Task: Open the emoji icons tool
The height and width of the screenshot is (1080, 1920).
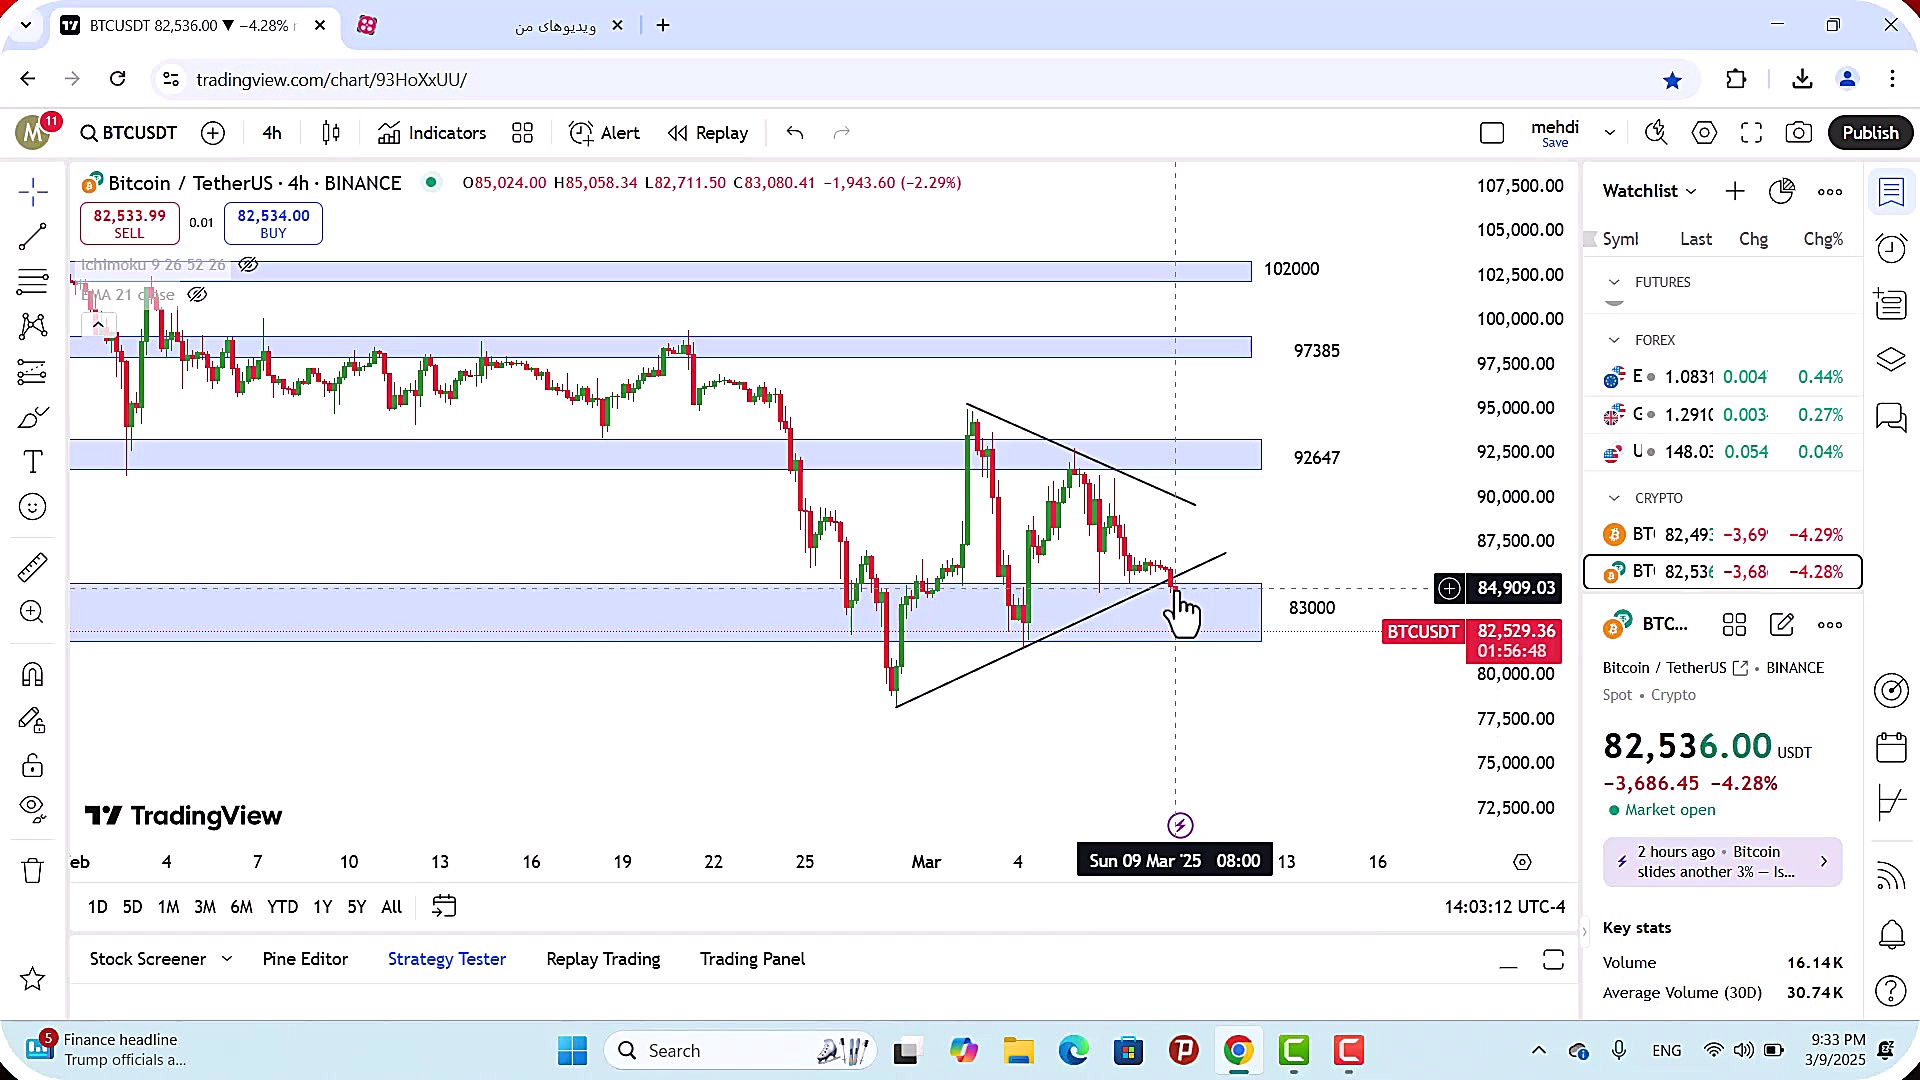Action: [33, 507]
